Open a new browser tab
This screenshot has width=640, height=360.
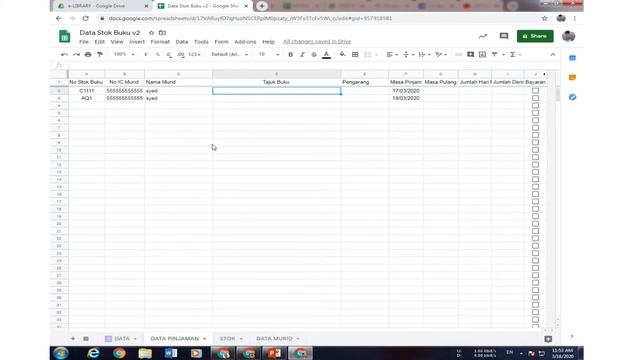coord(262,6)
